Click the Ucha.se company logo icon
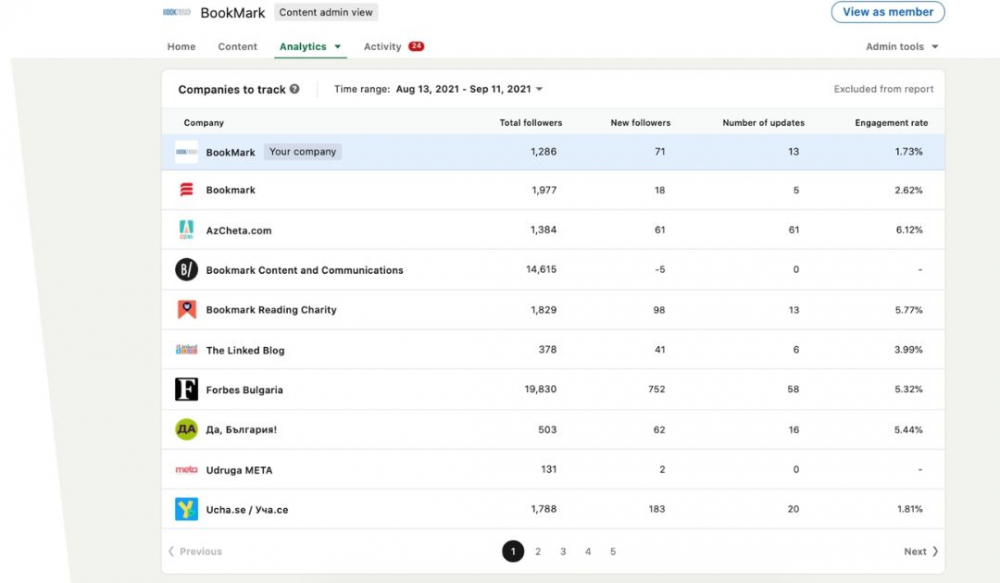The image size is (1000, 583). (x=186, y=509)
